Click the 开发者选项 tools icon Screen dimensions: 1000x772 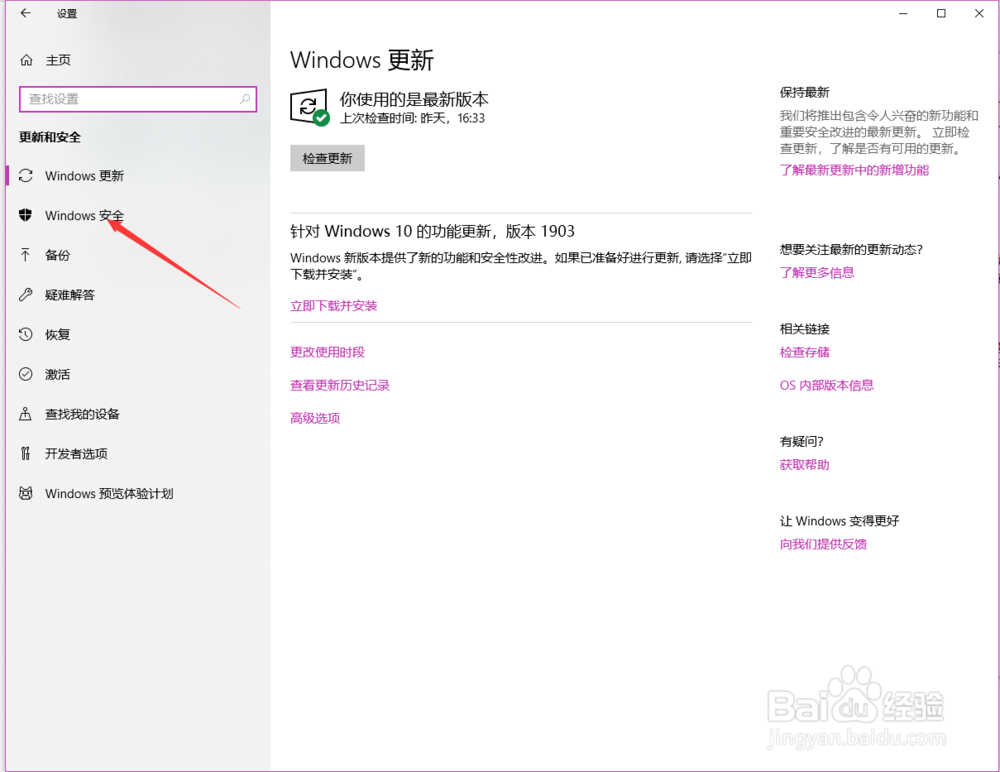[x=26, y=454]
